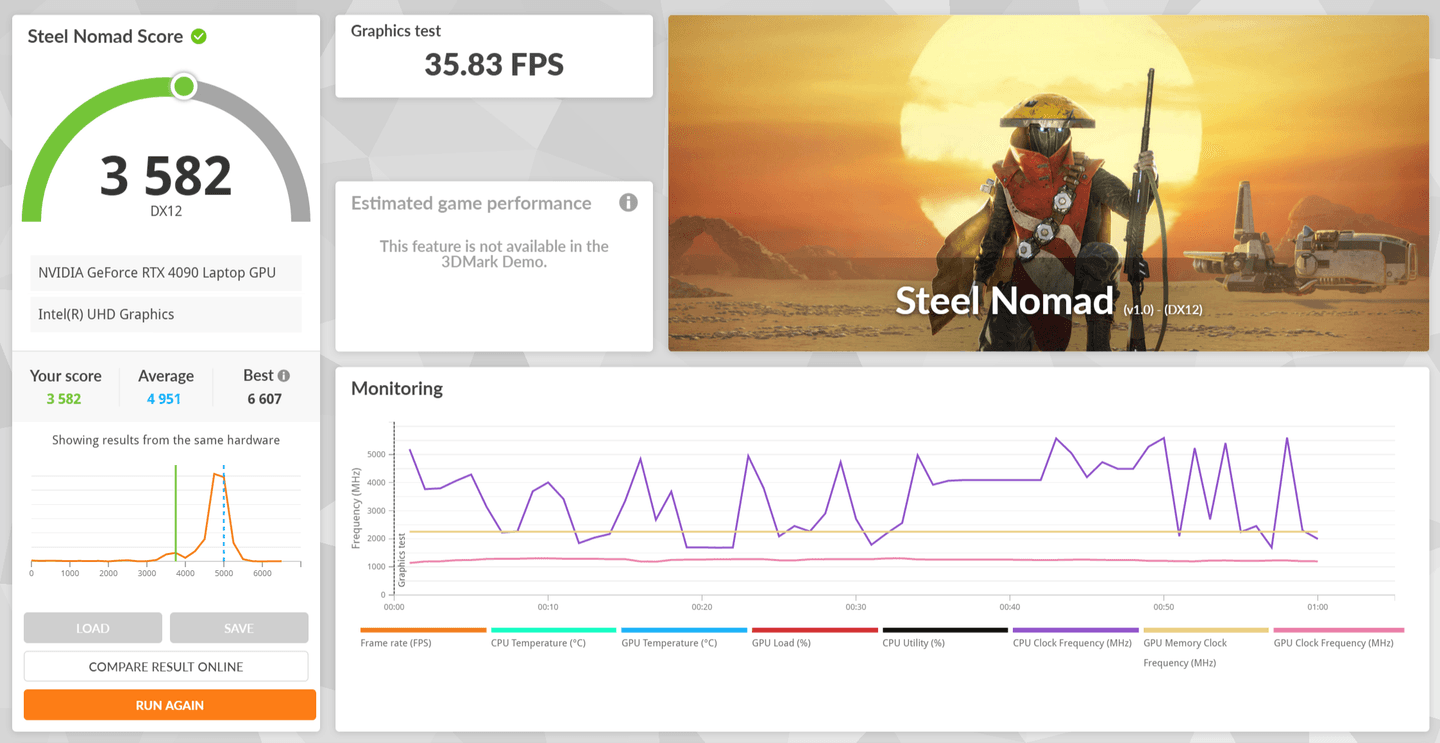Click the Steel Nomad Score heading
Image resolution: width=1440 pixels, height=743 pixels.
click(x=105, y=36)
